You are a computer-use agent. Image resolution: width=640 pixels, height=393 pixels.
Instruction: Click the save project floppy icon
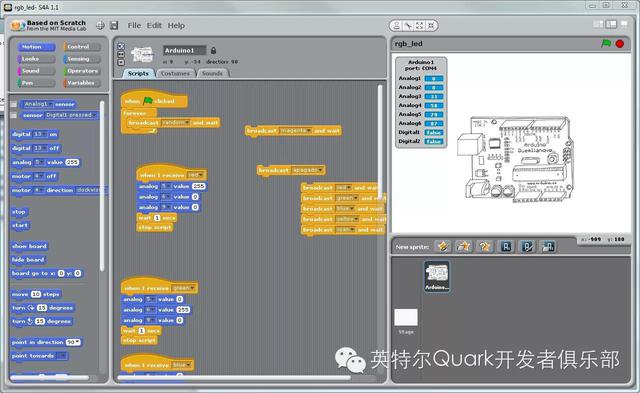[114, 25]
